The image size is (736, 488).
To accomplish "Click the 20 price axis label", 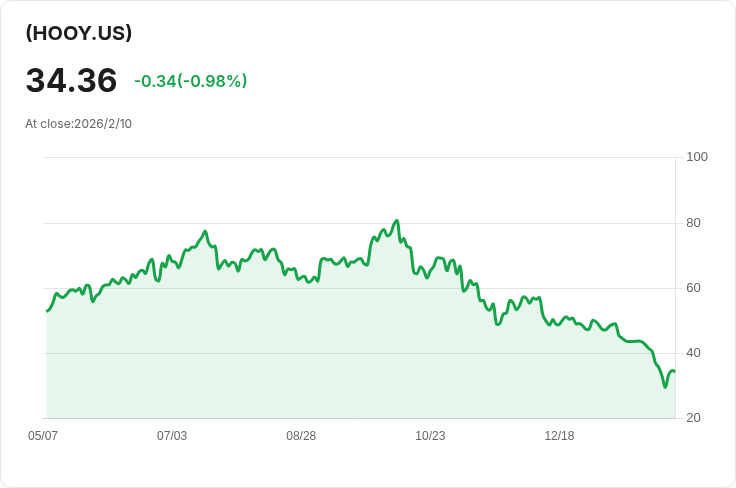I will [694, 418].
